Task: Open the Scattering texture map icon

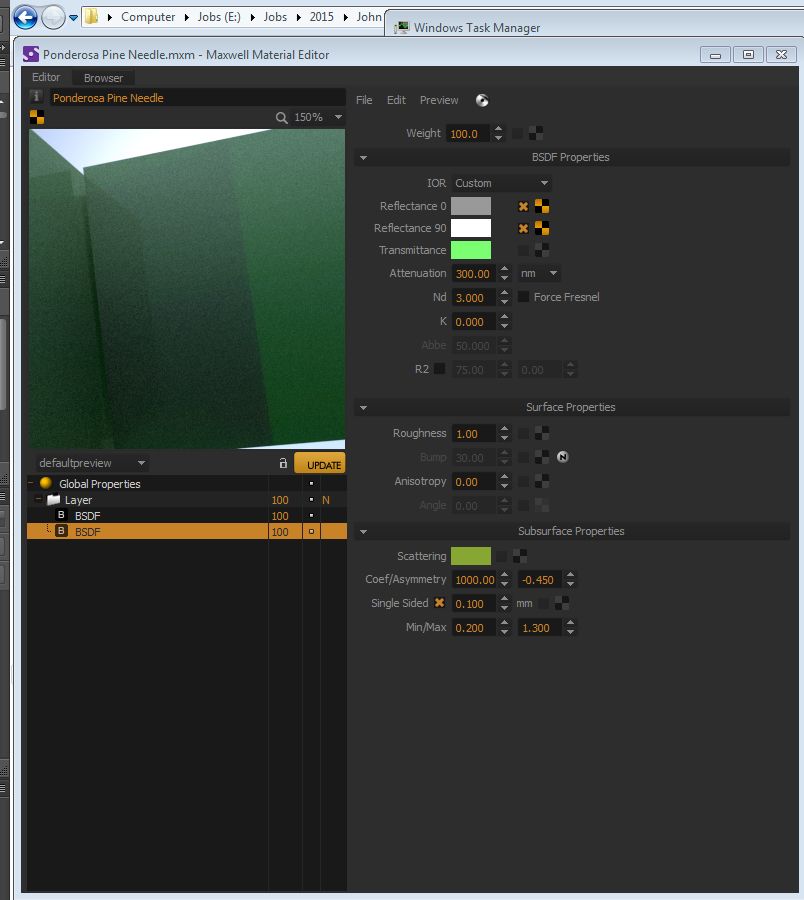Action: (x=520, y=556)
